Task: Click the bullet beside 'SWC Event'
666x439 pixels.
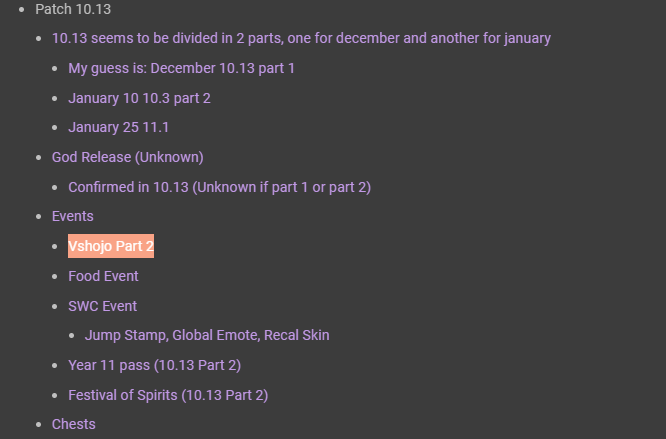Action: [x=55, y=306]
